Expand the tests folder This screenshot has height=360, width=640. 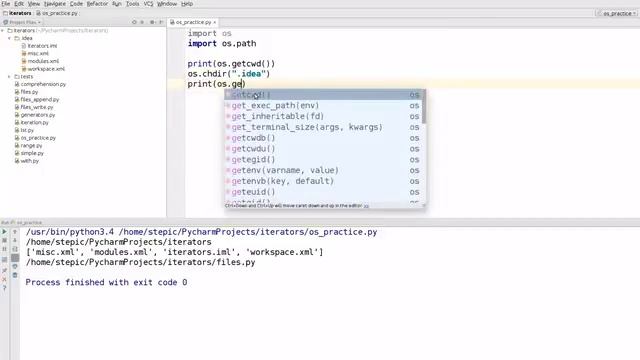pyautogui.click(x=9, y=76)
